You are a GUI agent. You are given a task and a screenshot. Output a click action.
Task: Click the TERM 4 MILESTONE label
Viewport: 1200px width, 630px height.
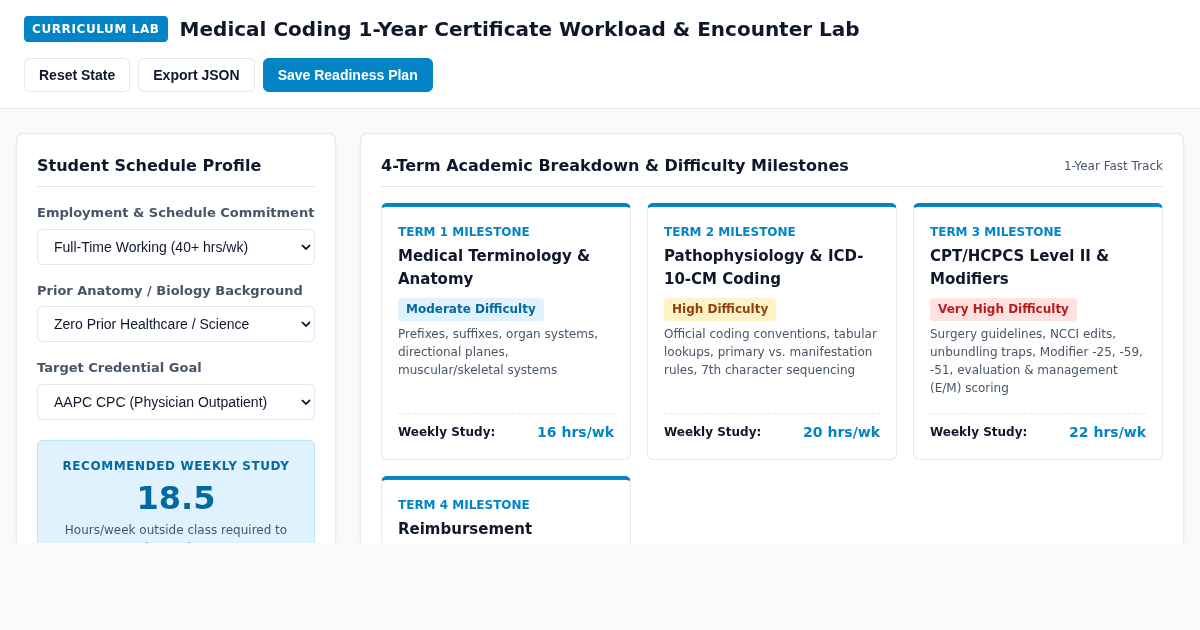click(464, 505)
